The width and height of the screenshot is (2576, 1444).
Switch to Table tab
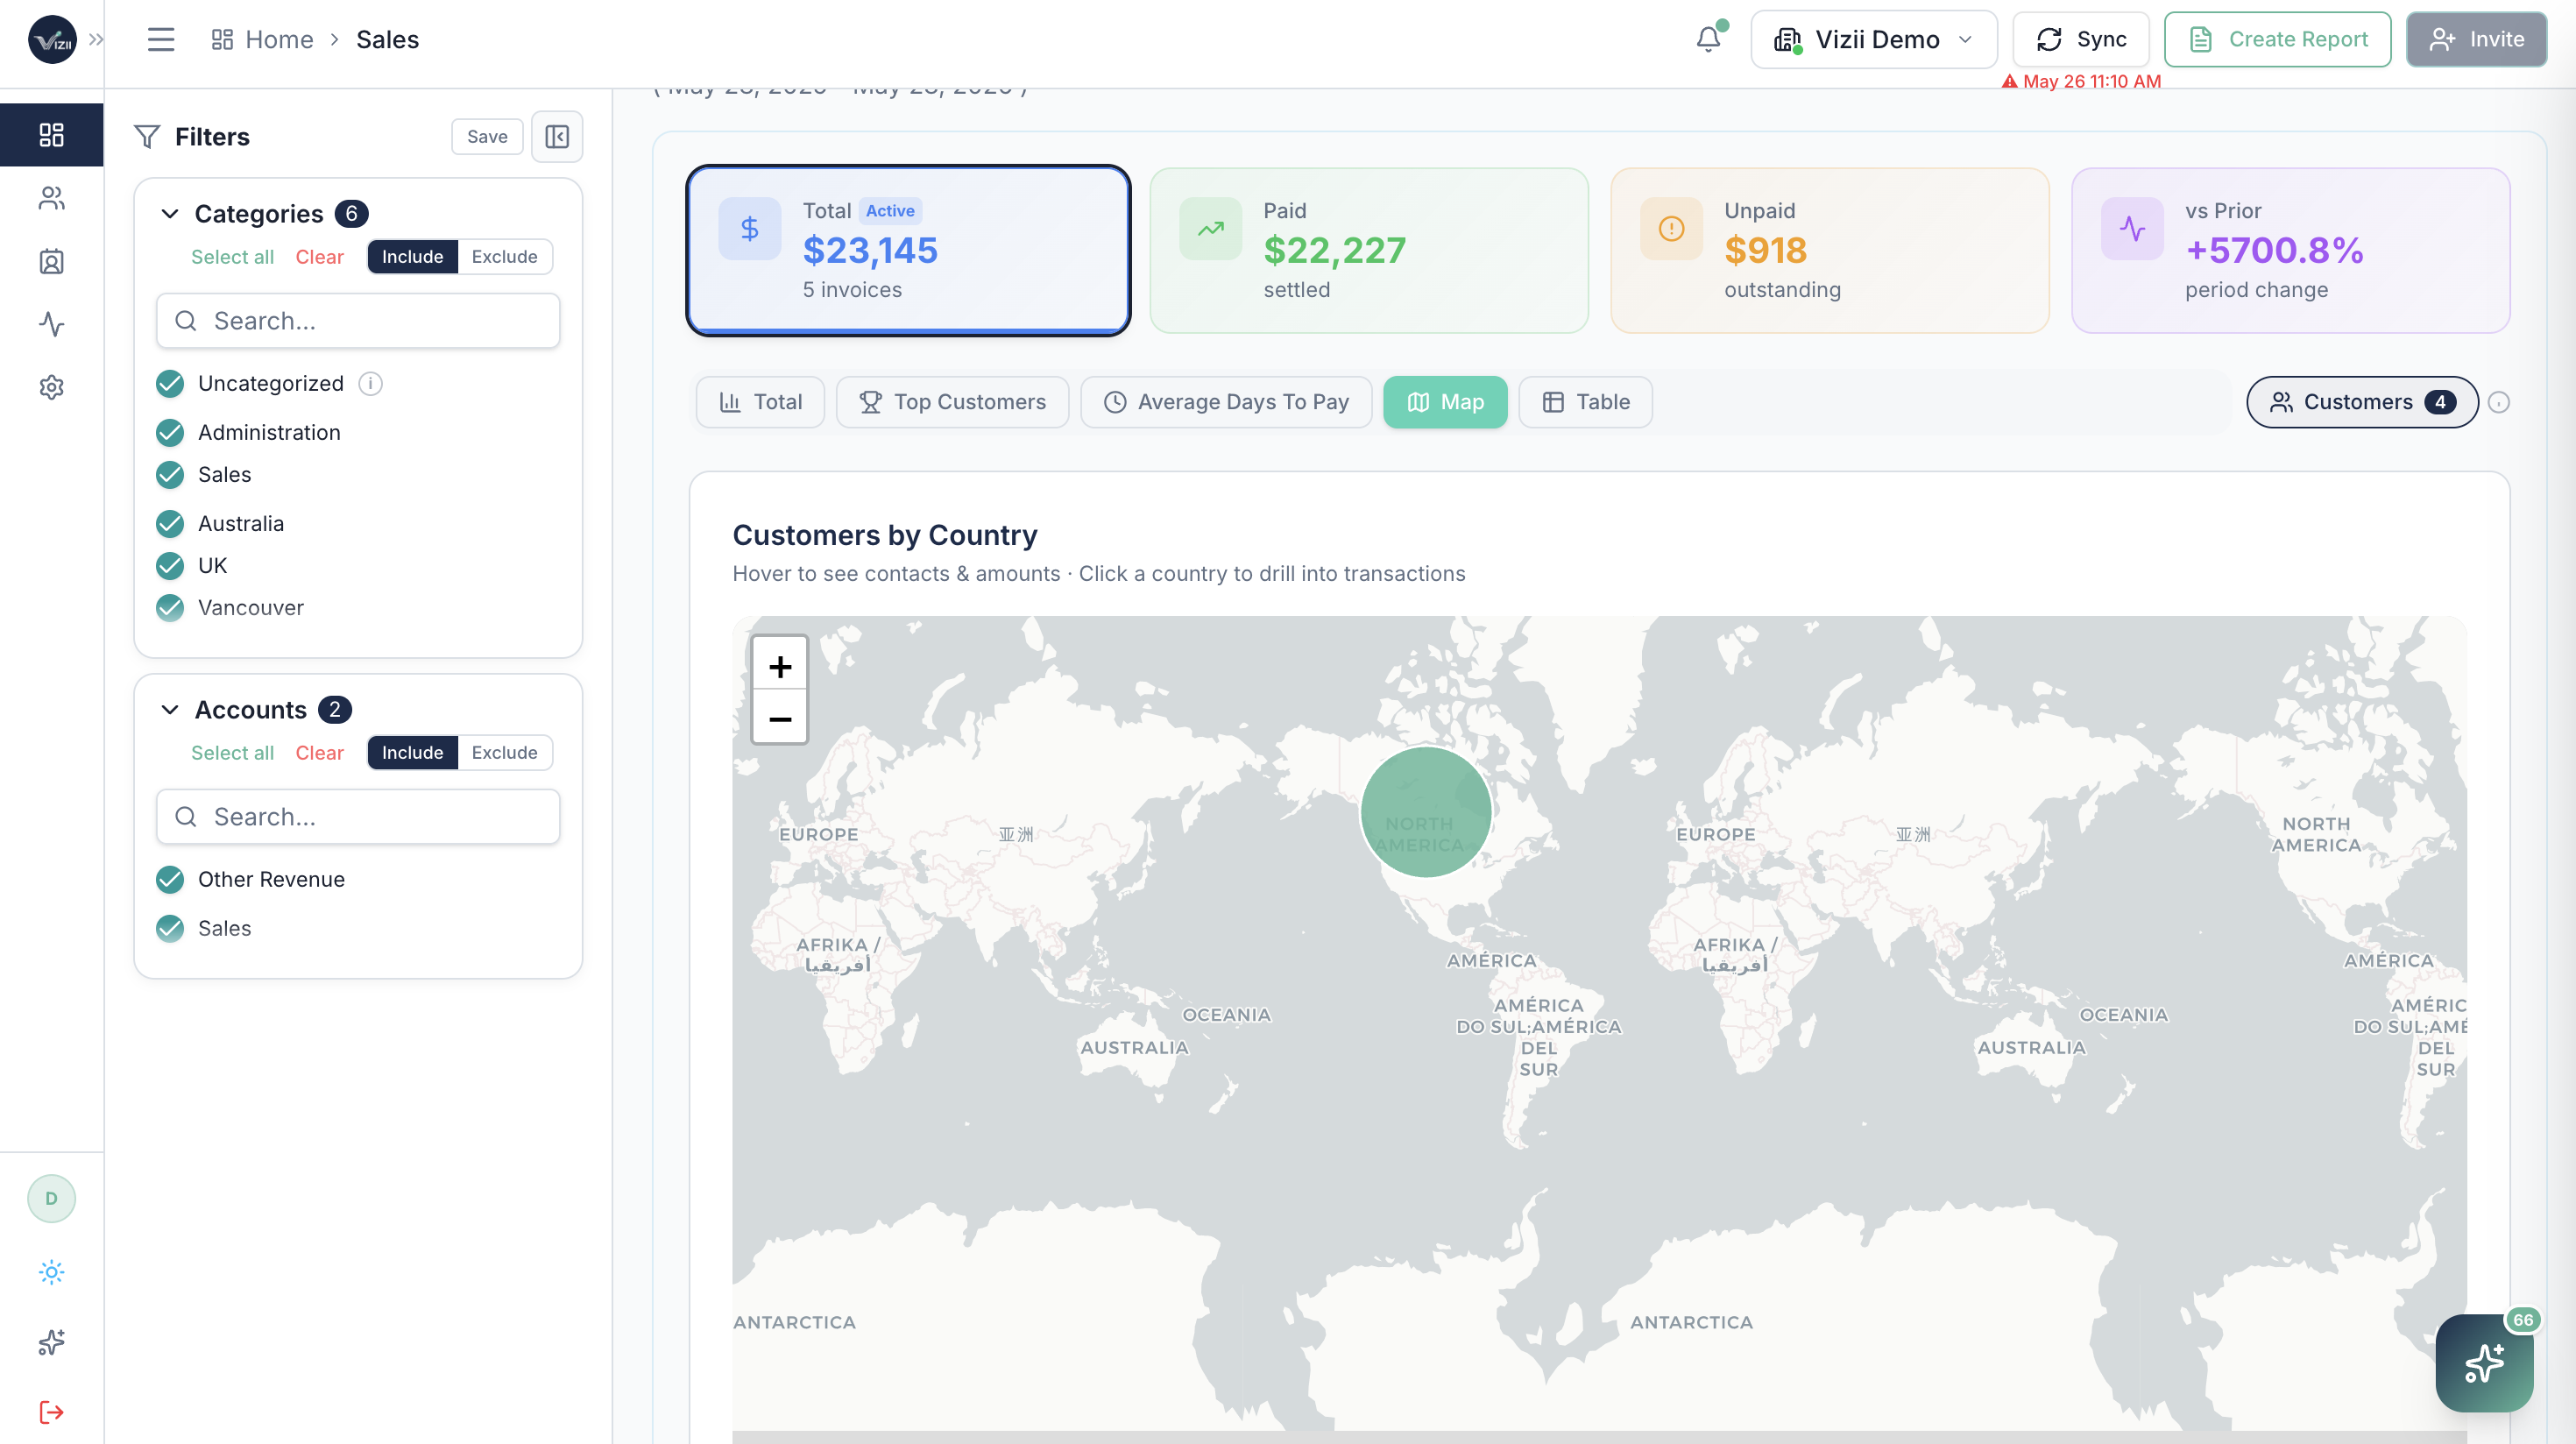click(x=1585, y=402)
